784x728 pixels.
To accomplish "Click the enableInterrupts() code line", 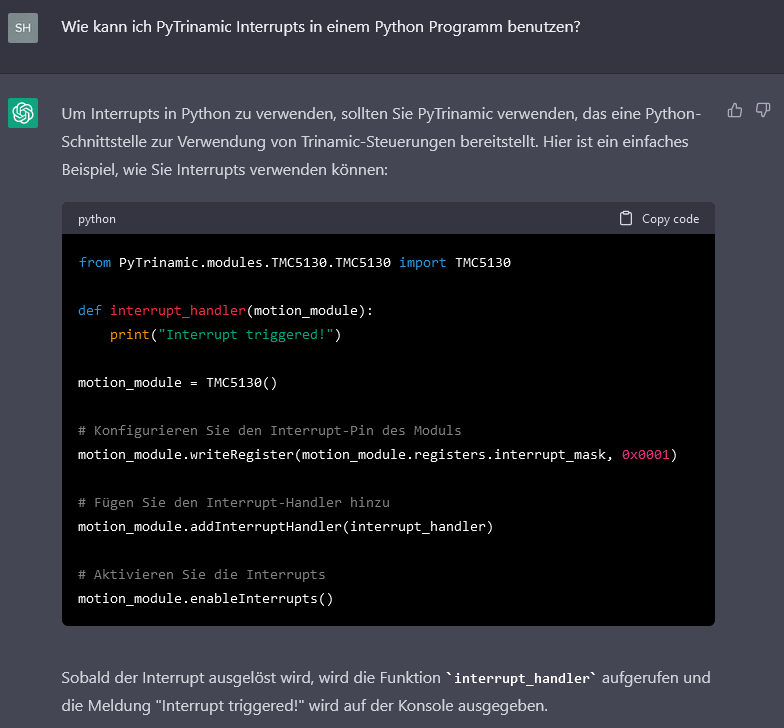I will tap(205, 599).
